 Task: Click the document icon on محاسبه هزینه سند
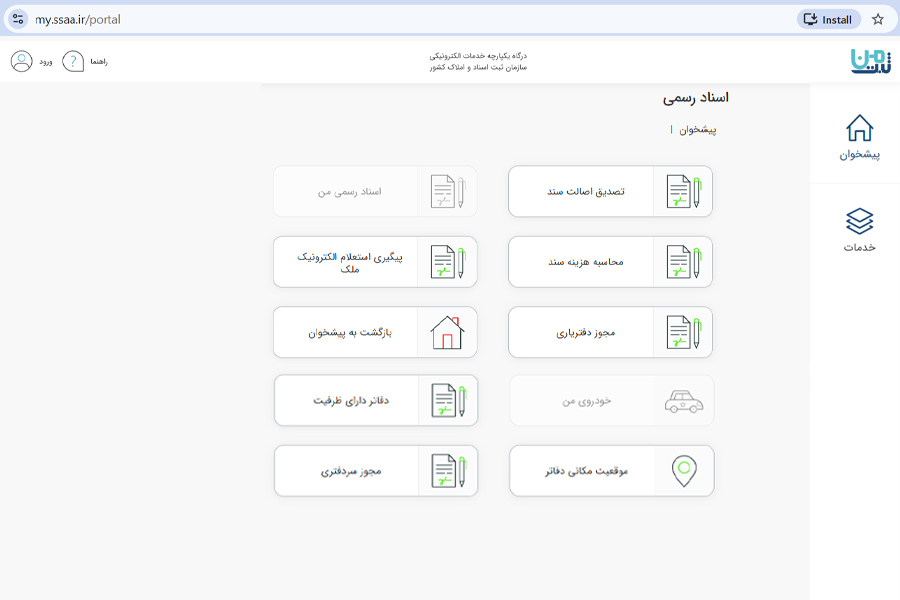(x=685, y=261)
